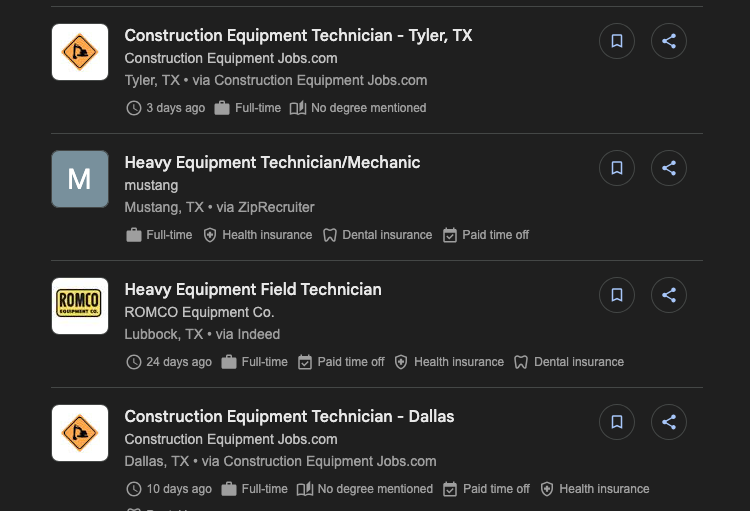Bookmark the Heavy Equipment Field Technician job

617,295
